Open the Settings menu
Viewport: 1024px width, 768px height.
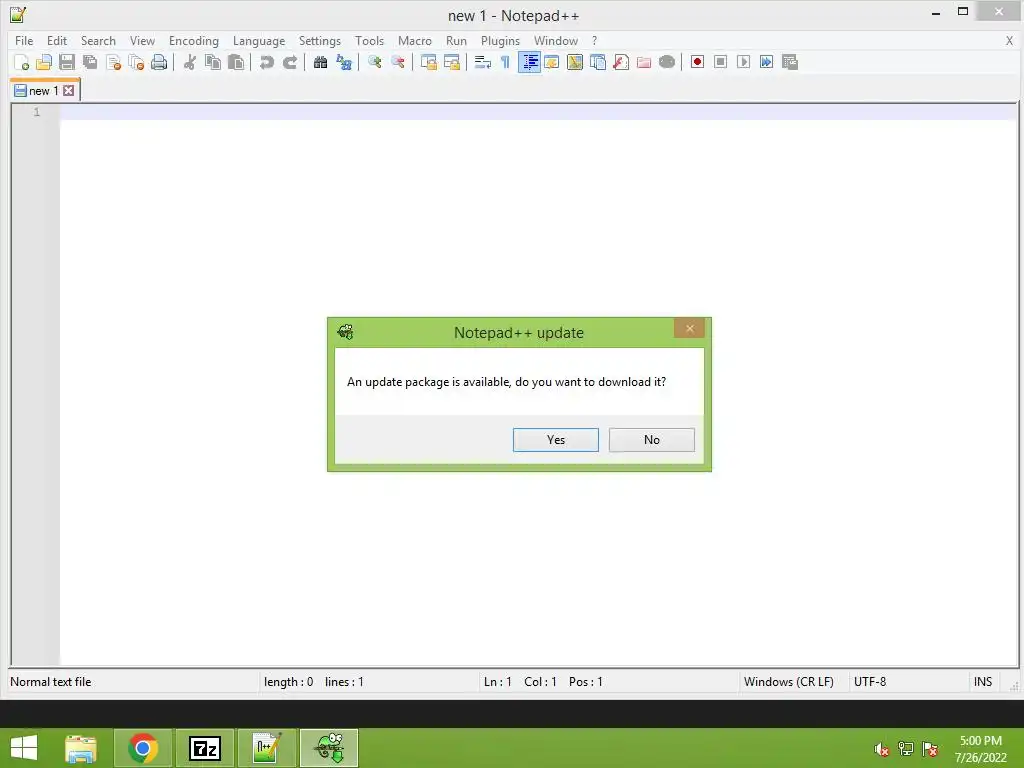319,40
